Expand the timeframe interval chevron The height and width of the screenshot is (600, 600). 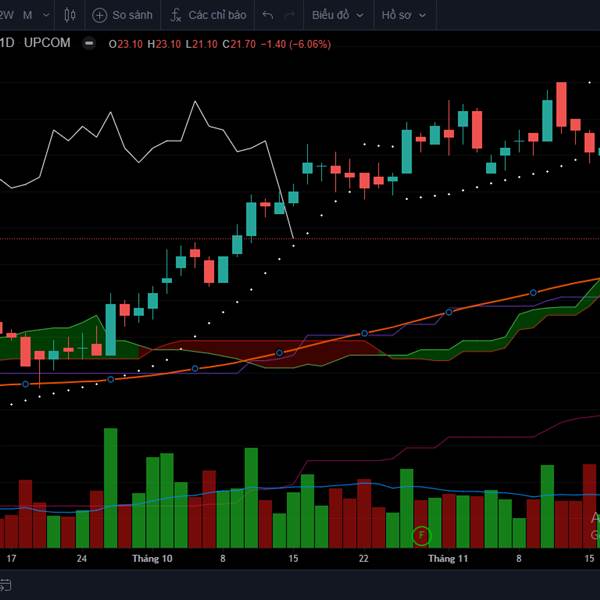click(x=46, y=15)
